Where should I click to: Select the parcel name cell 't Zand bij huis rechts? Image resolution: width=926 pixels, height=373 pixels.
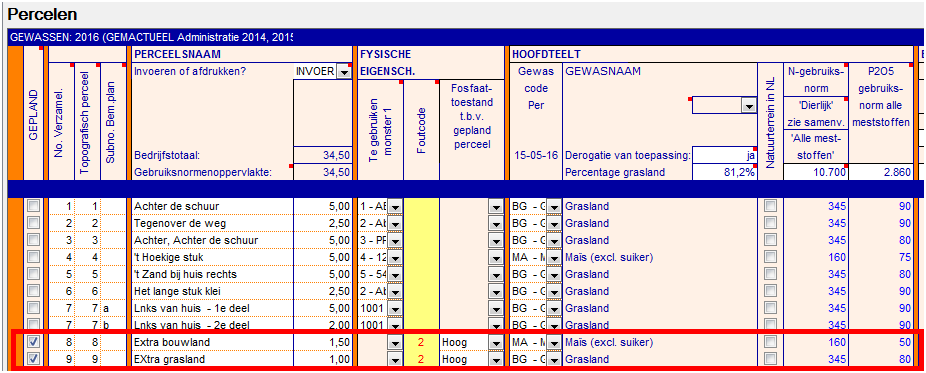[213, 275]
